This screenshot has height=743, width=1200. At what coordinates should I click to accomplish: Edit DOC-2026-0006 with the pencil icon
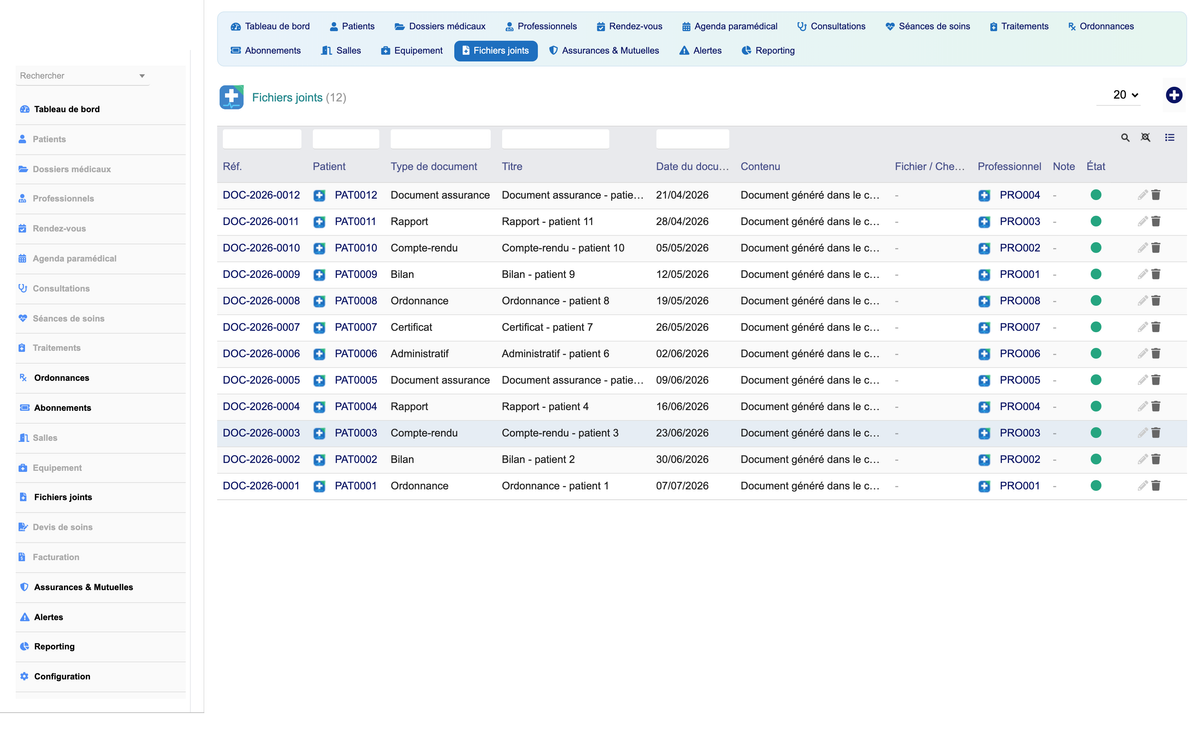(1143, 354)
